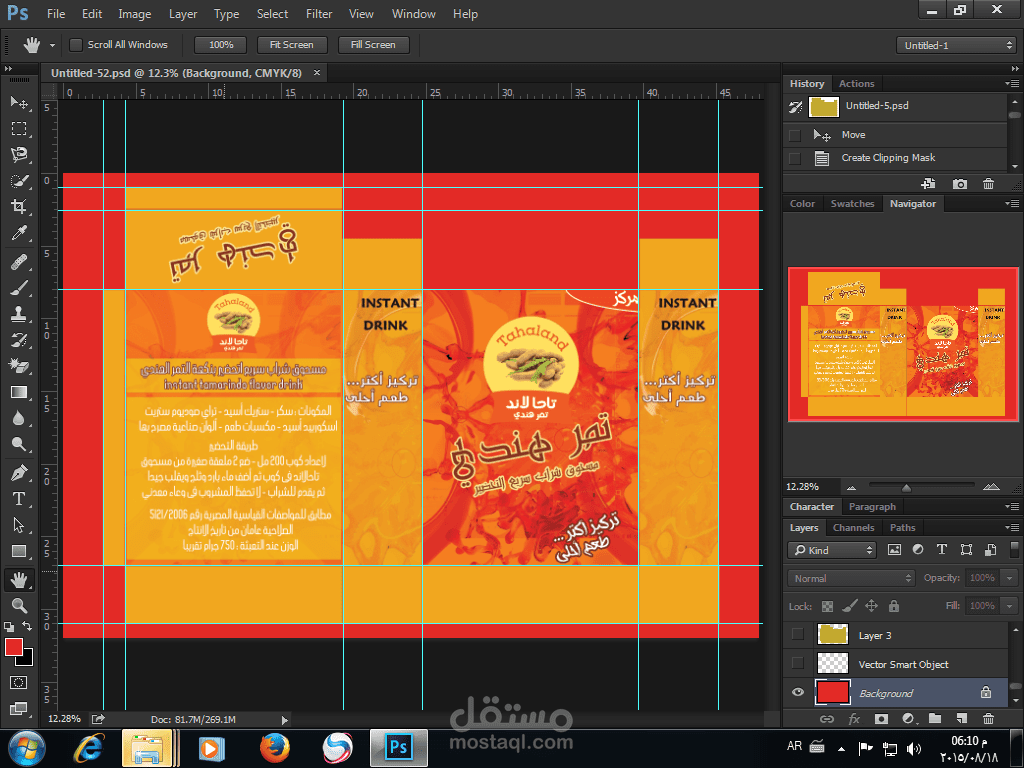Image resolution: width=1024 pixels, height=768 pixels.
Task: Set history brush source for Move state
Action: [795, 135]
